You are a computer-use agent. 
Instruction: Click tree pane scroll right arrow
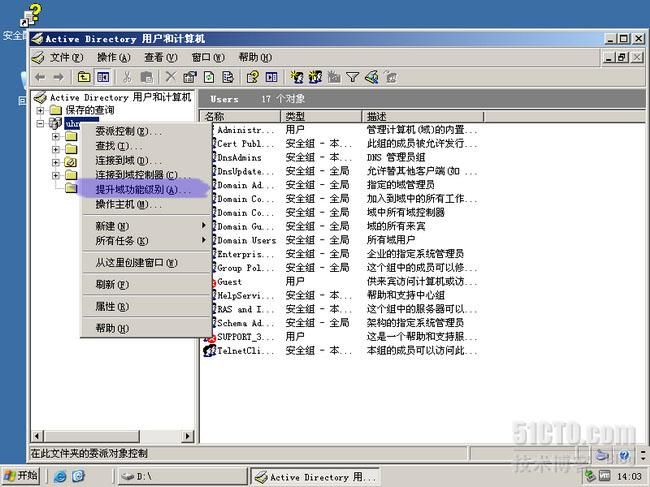pos(188,436)
